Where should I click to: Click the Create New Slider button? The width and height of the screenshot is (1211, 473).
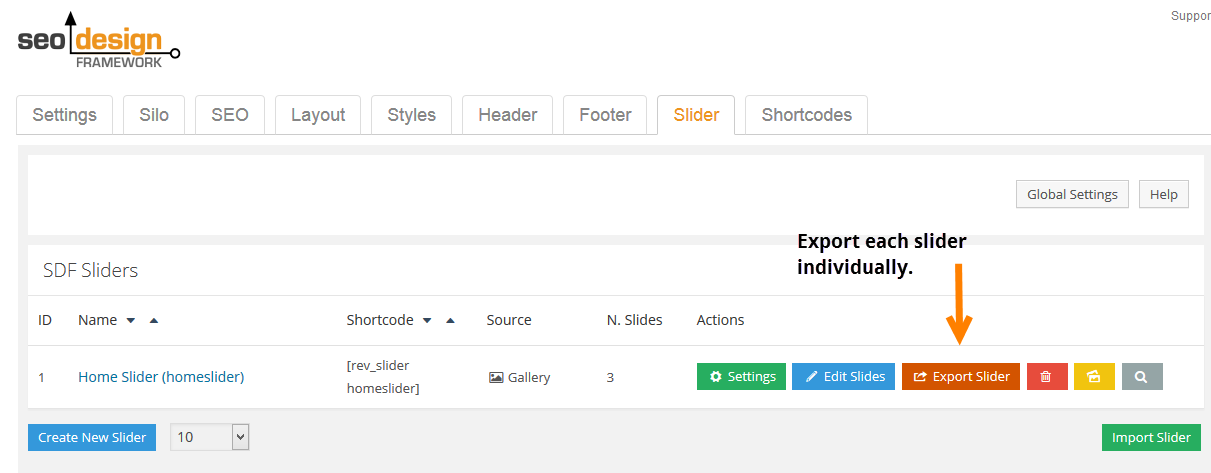pyautogui.click(x=92, y=437)
